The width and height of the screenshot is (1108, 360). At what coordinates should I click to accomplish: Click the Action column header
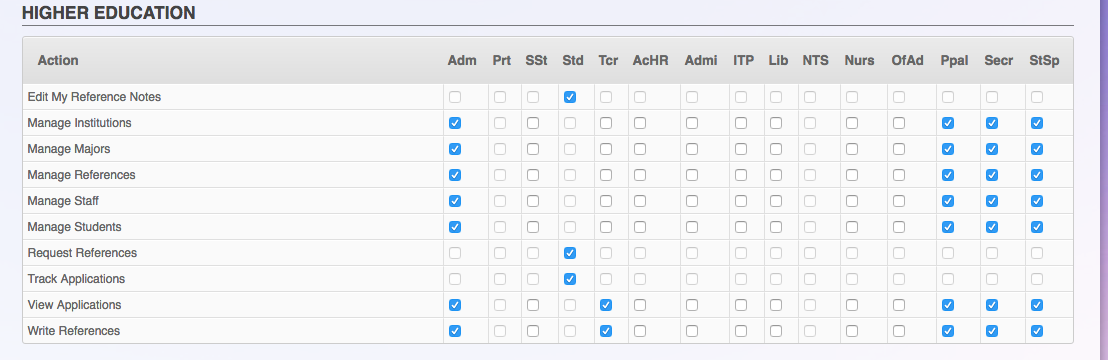point(58,61)
